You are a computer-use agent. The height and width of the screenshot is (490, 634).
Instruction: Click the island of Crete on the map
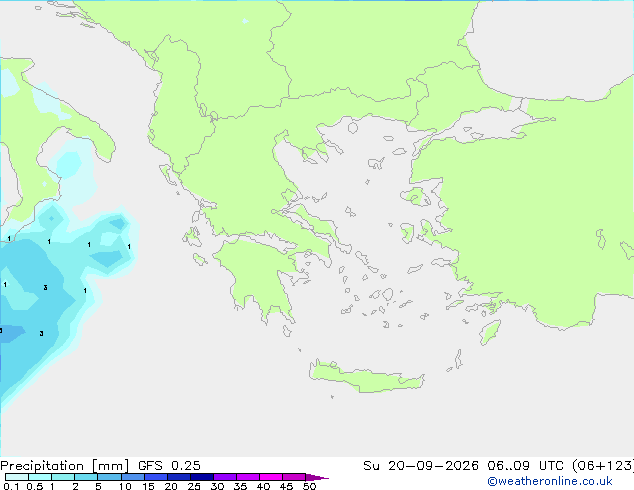[x=366, y=376]
